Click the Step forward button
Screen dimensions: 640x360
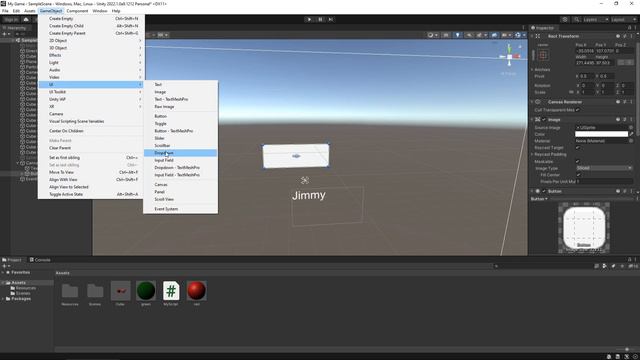tap(331, 19)
